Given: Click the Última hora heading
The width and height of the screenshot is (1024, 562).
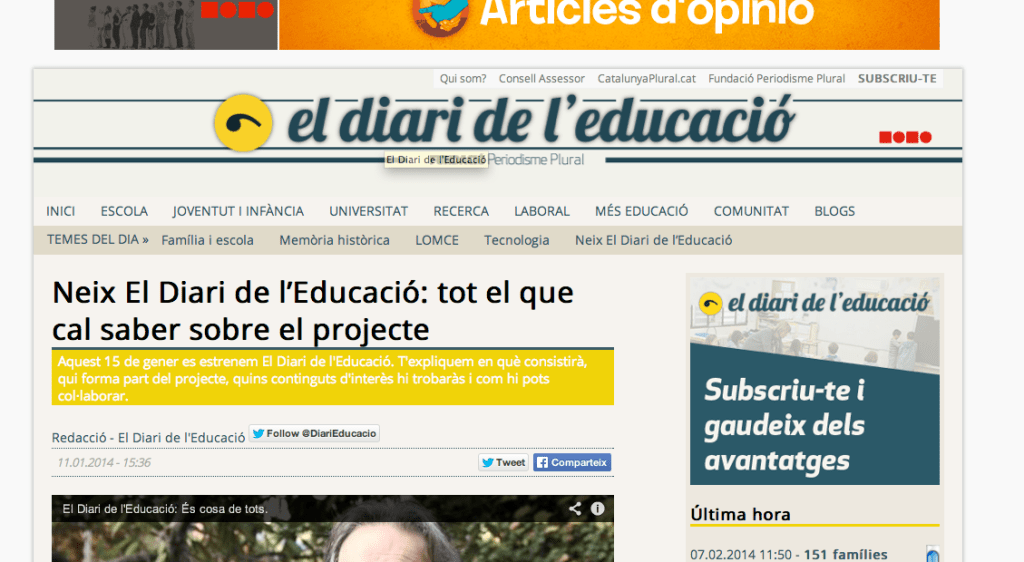Looking at the screenshot, I should click(741, 514).
